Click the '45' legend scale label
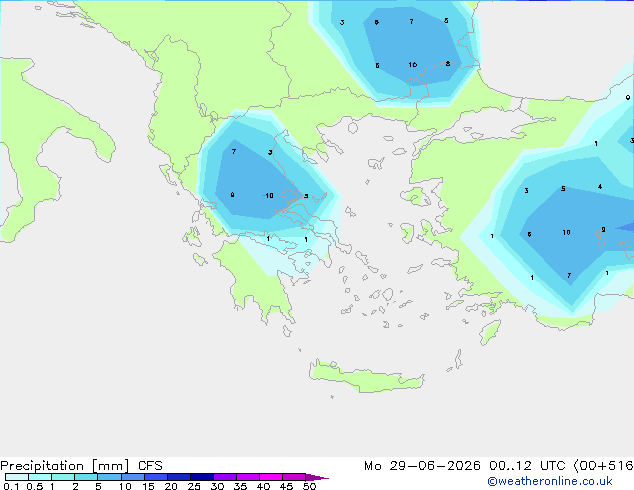 click(286, 486)
